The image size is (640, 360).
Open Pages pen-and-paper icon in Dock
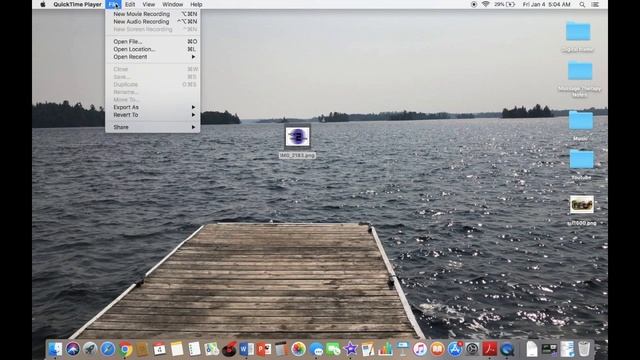[x=367, y=349]
